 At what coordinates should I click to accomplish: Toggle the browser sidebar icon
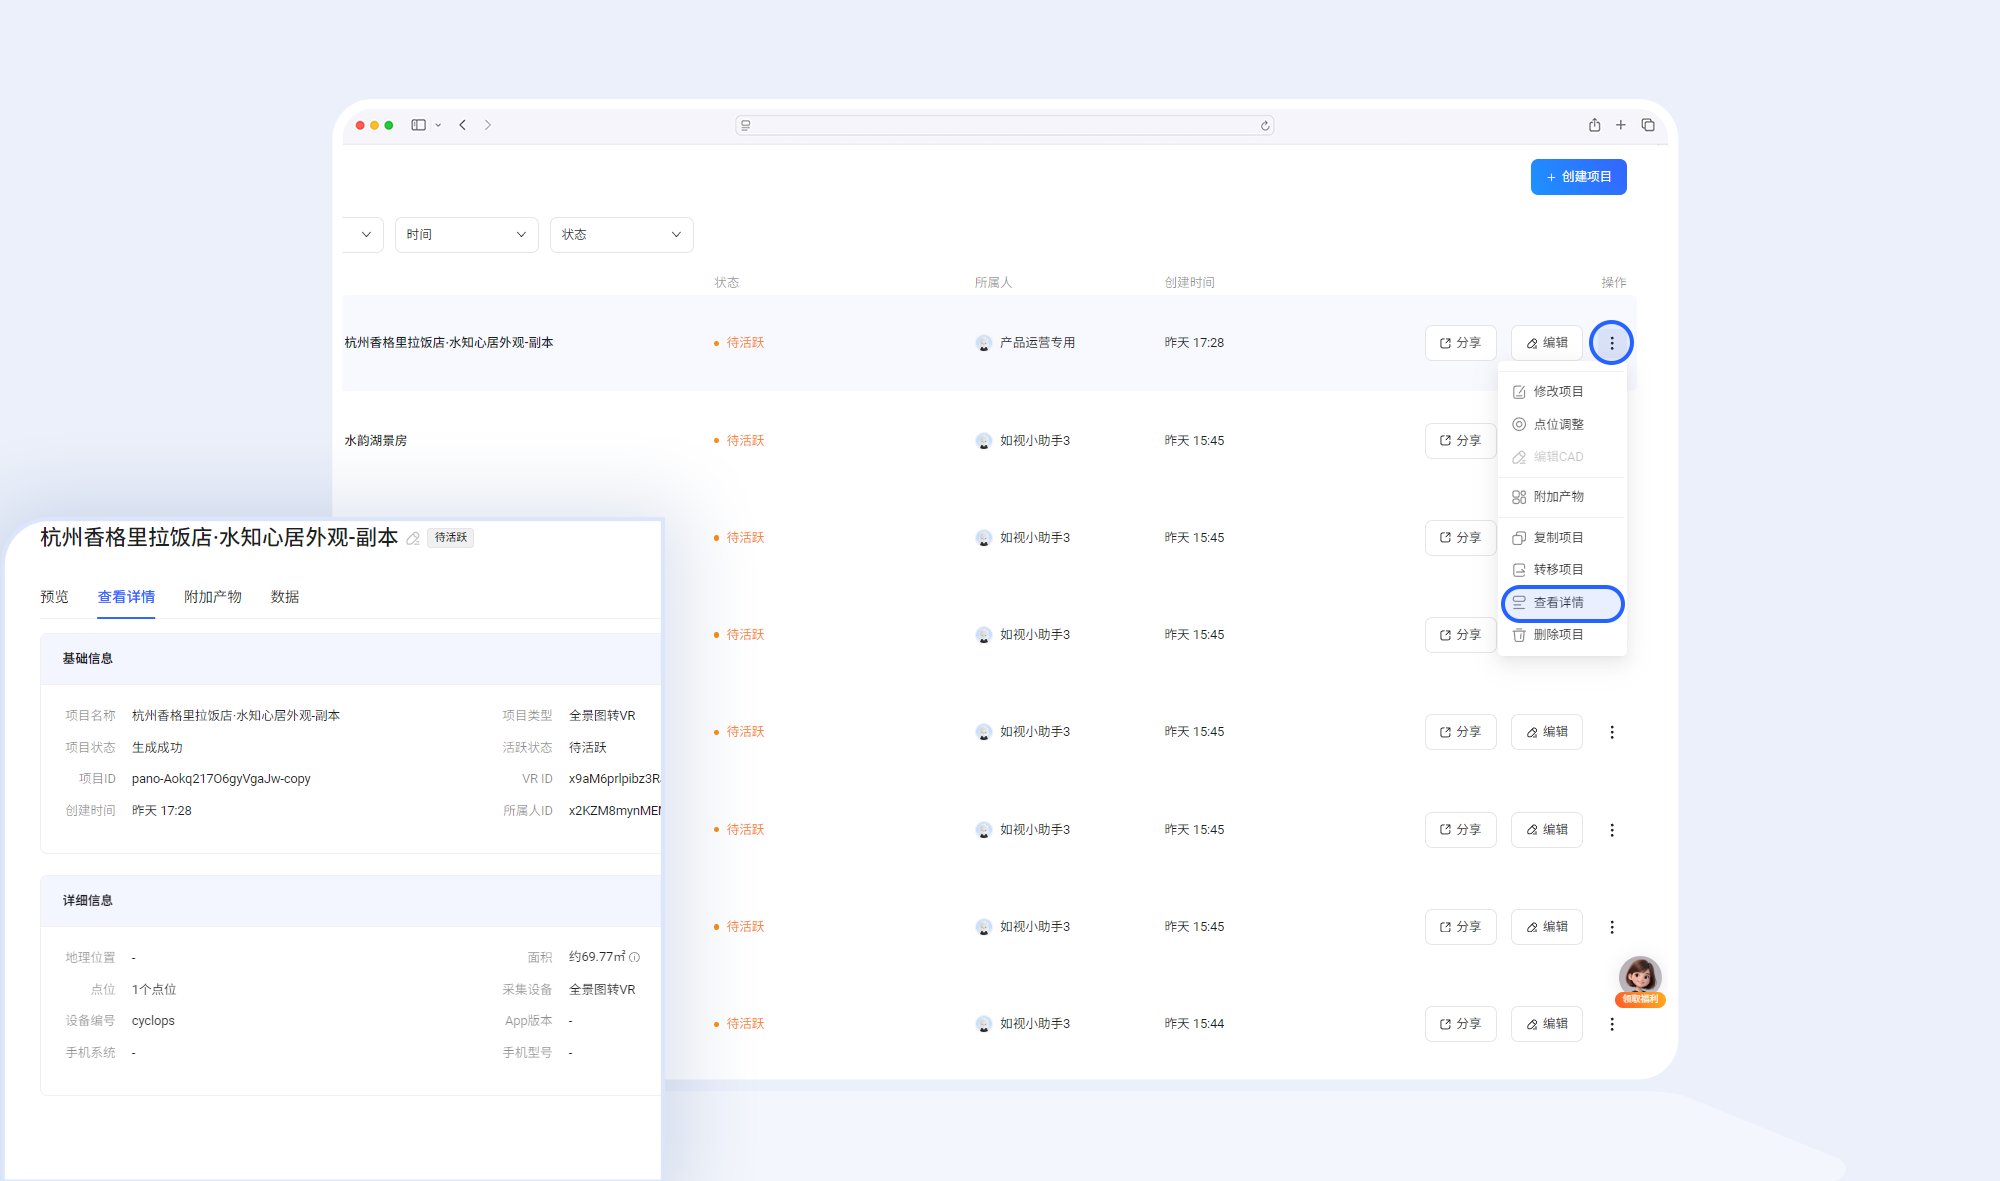(x=419, y=125)
